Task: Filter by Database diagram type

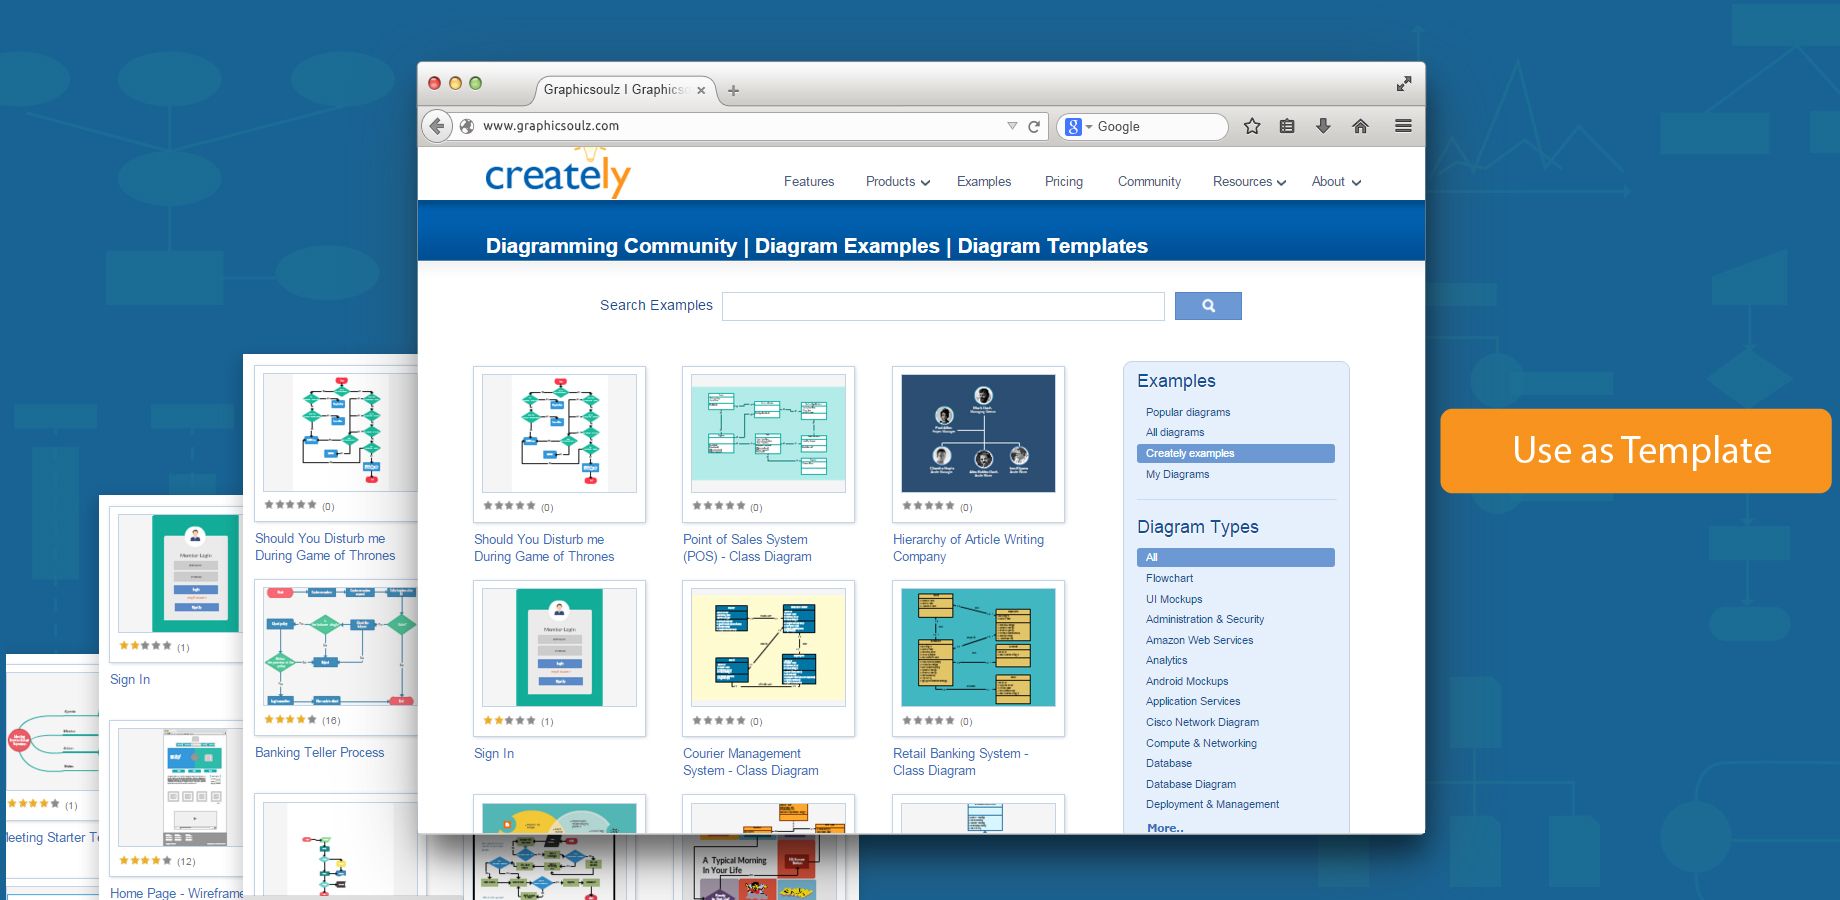Action: click(x=1168, y=763)
